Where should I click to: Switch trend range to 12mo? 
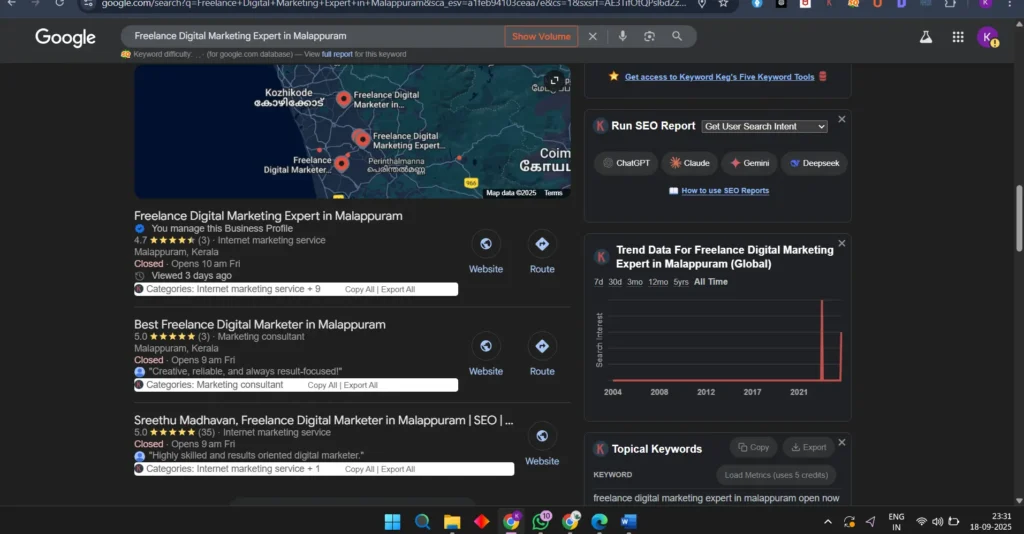click(658, 282)
